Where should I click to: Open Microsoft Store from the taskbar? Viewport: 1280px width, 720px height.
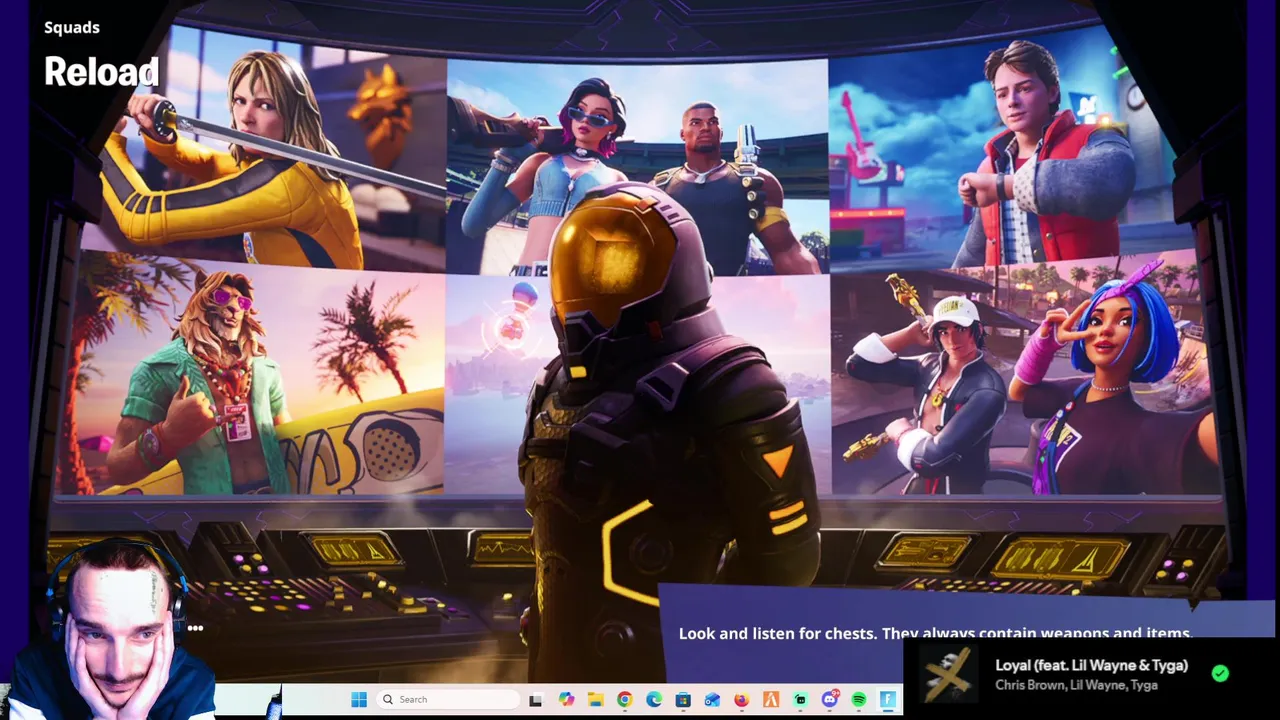click(x=683, y=699)
